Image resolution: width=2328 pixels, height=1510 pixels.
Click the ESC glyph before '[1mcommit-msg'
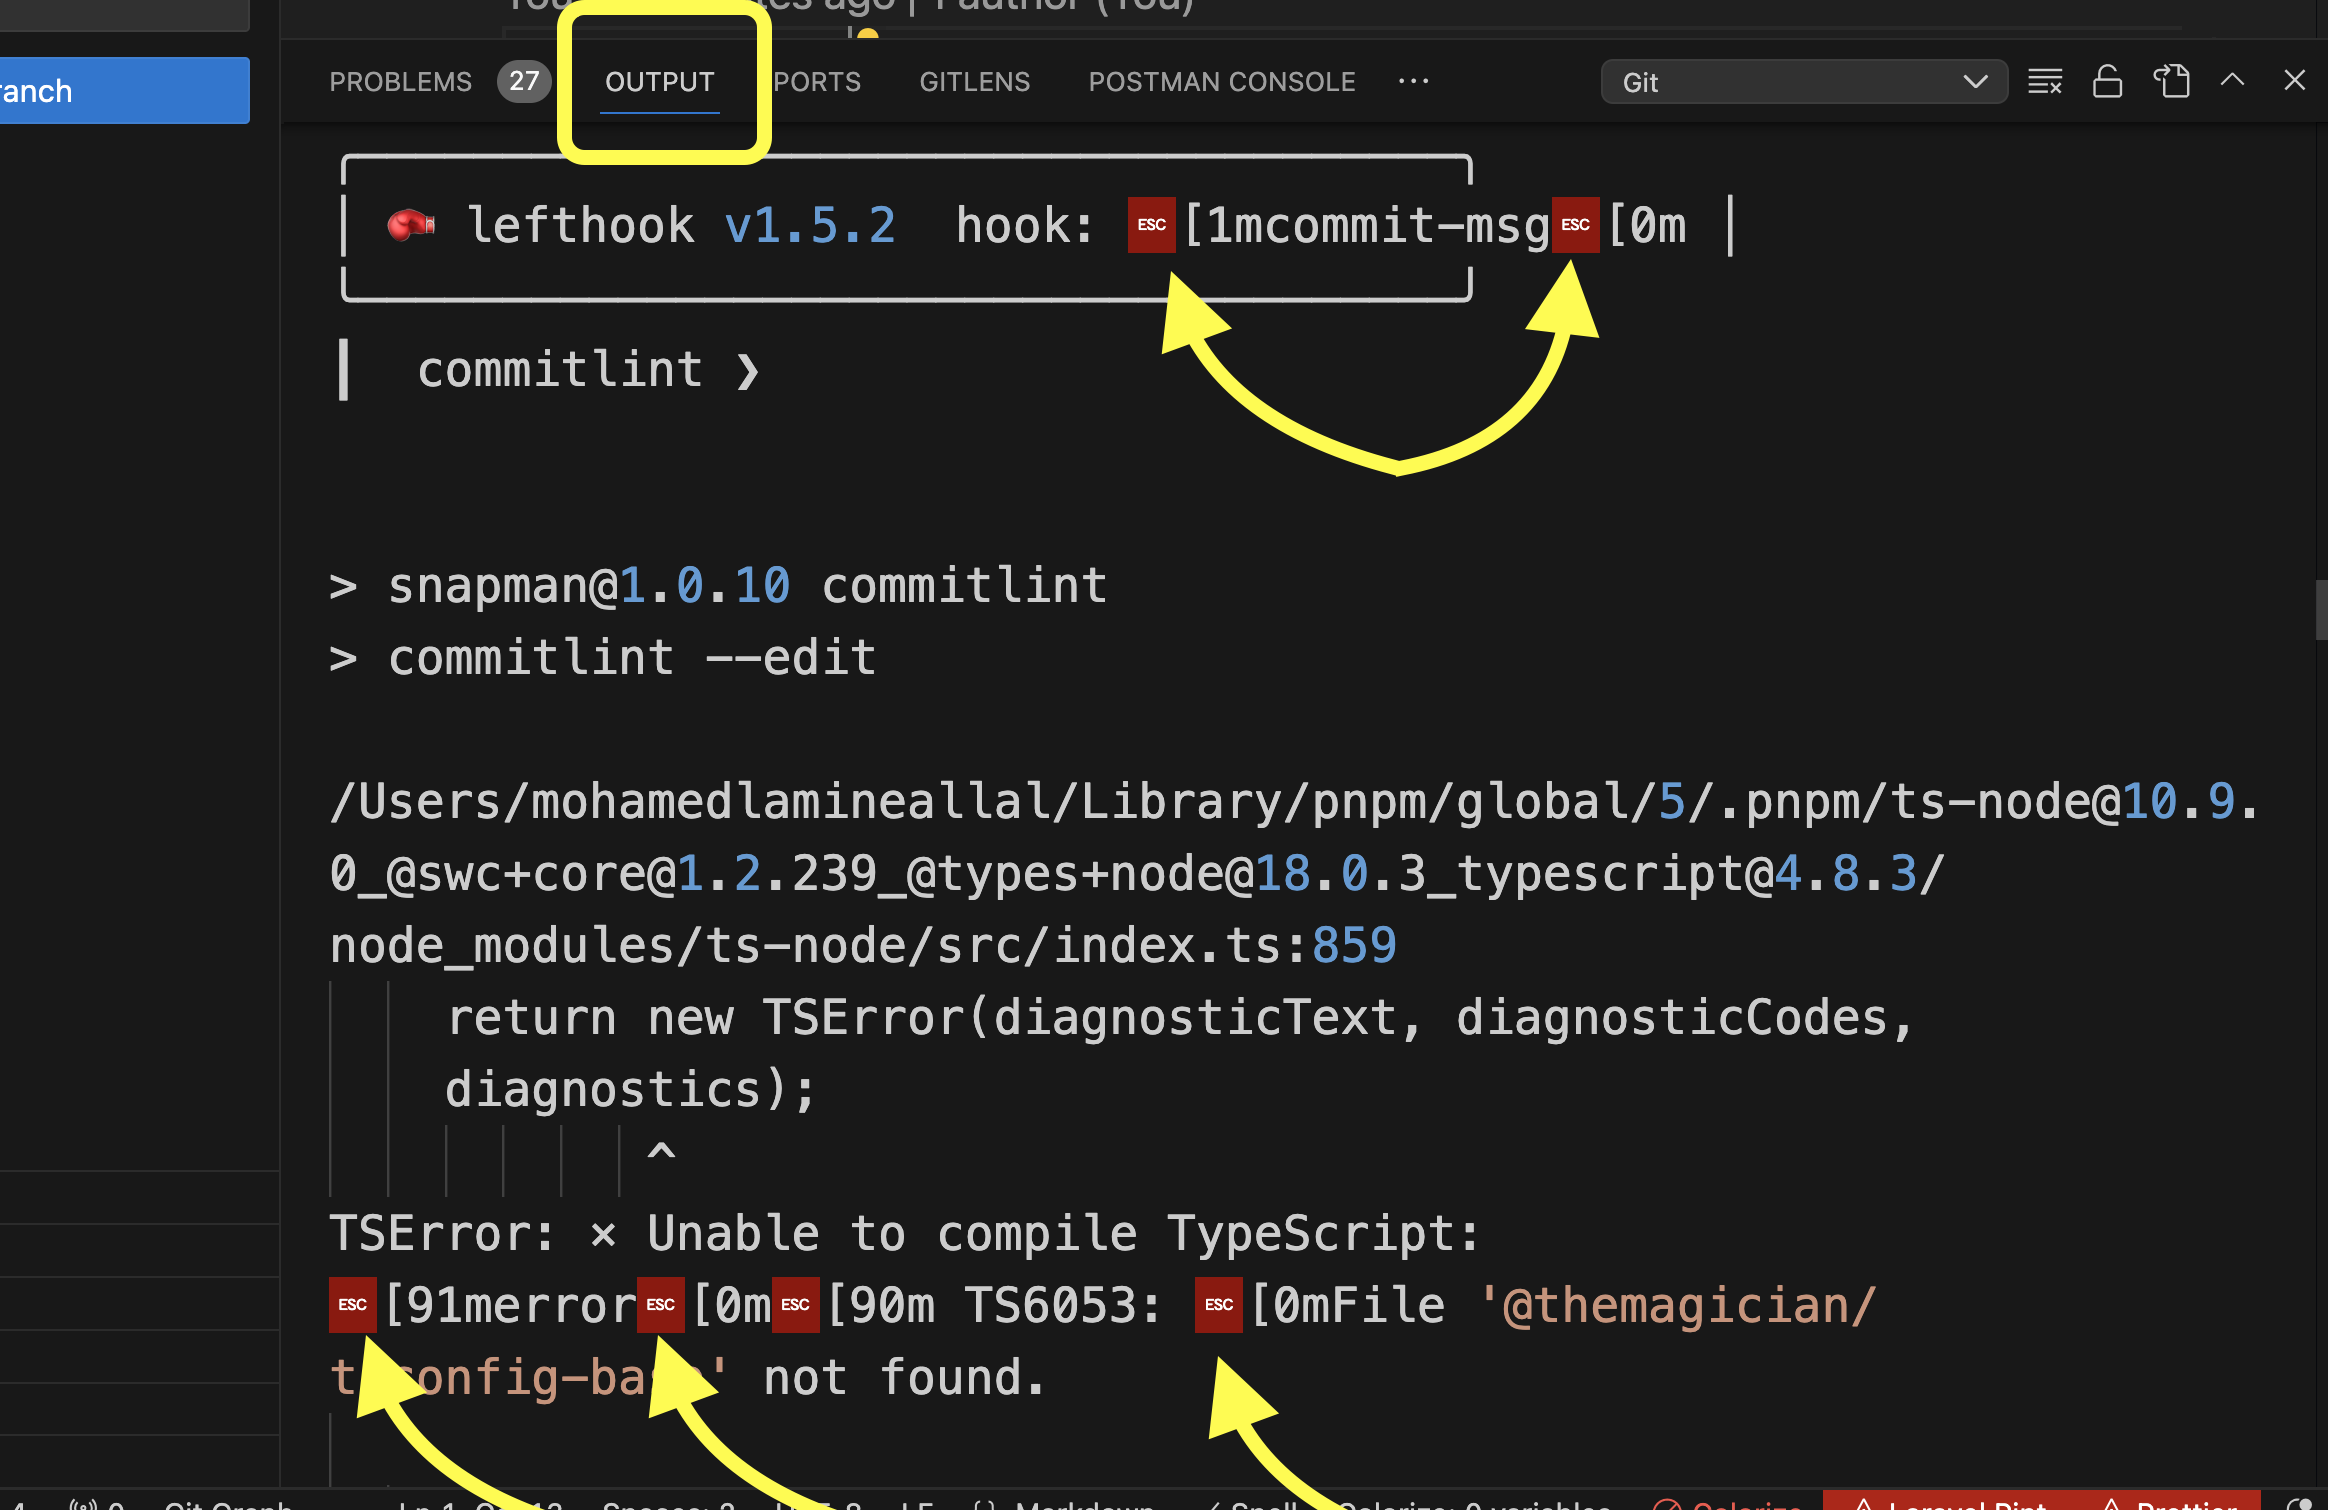(1152, 225)
